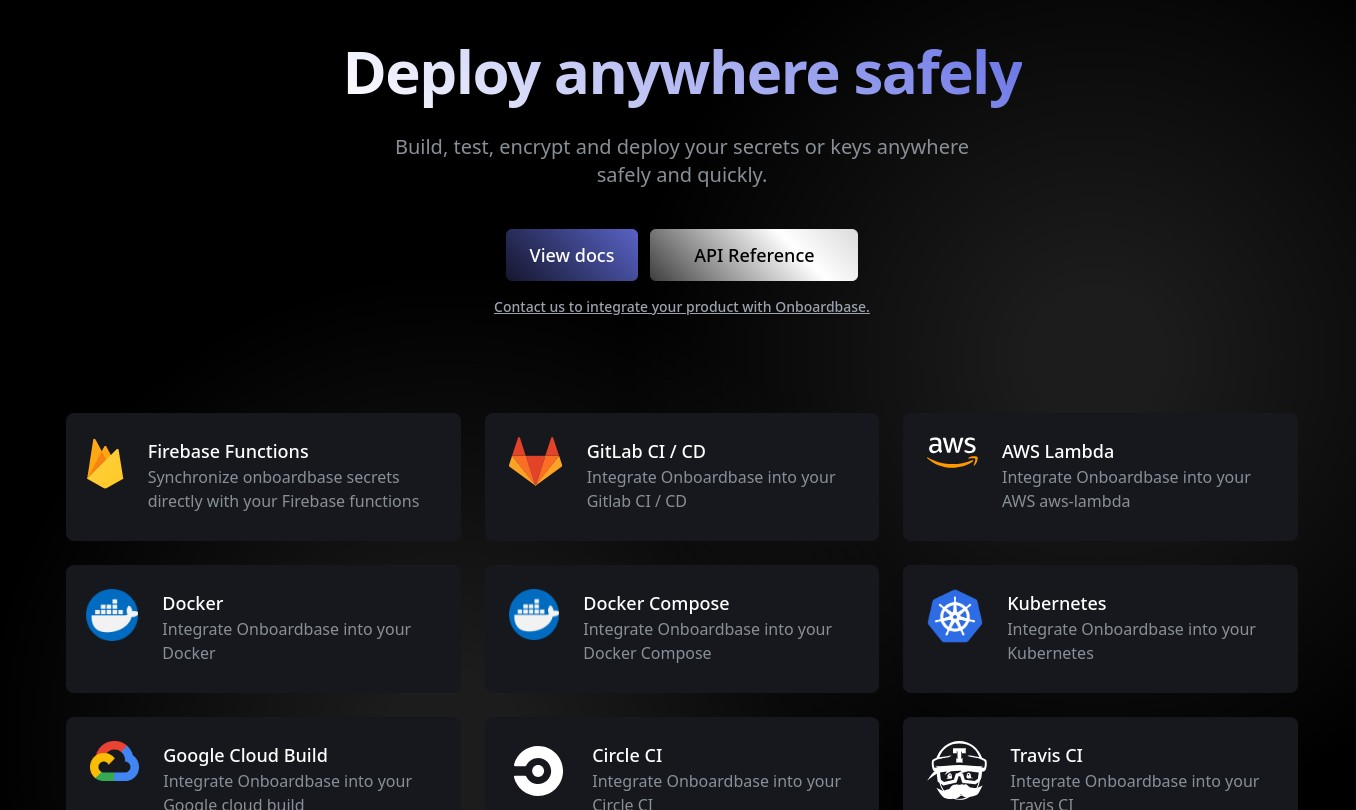Image resolution: width=1356 pixels, height=810 pixels.
Task: Open the View docs button
Action: [572, 255]
